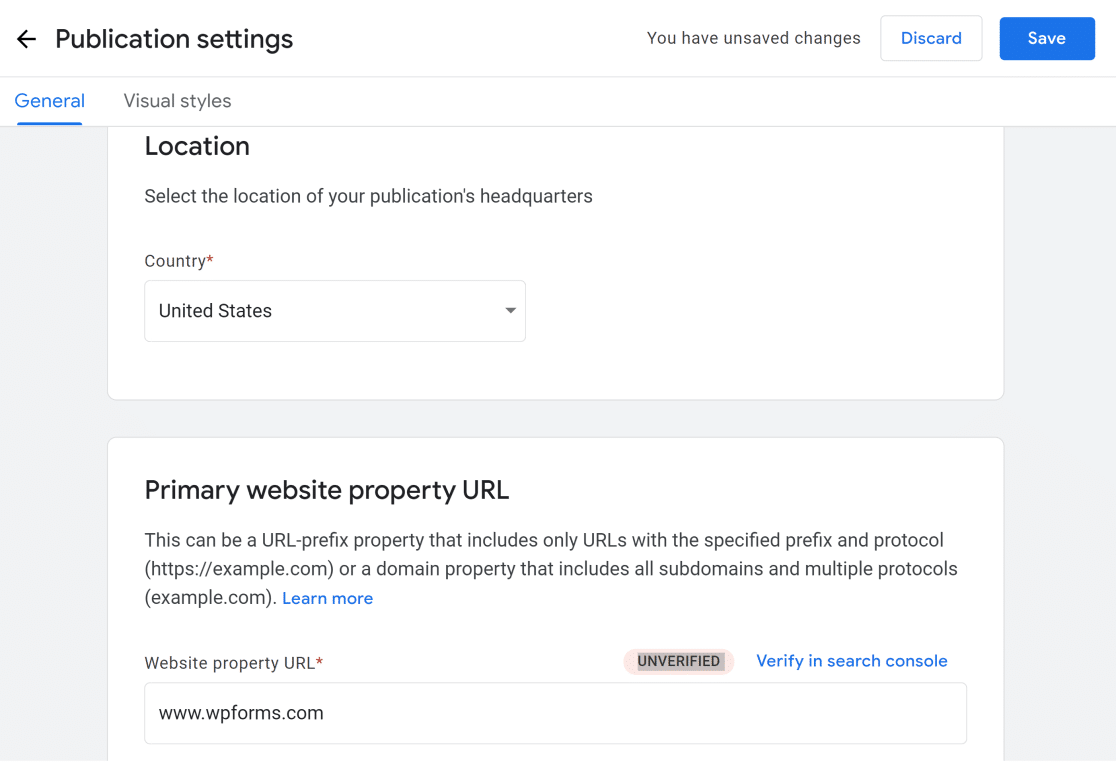Click the Publication settings page title

[174, 39]
